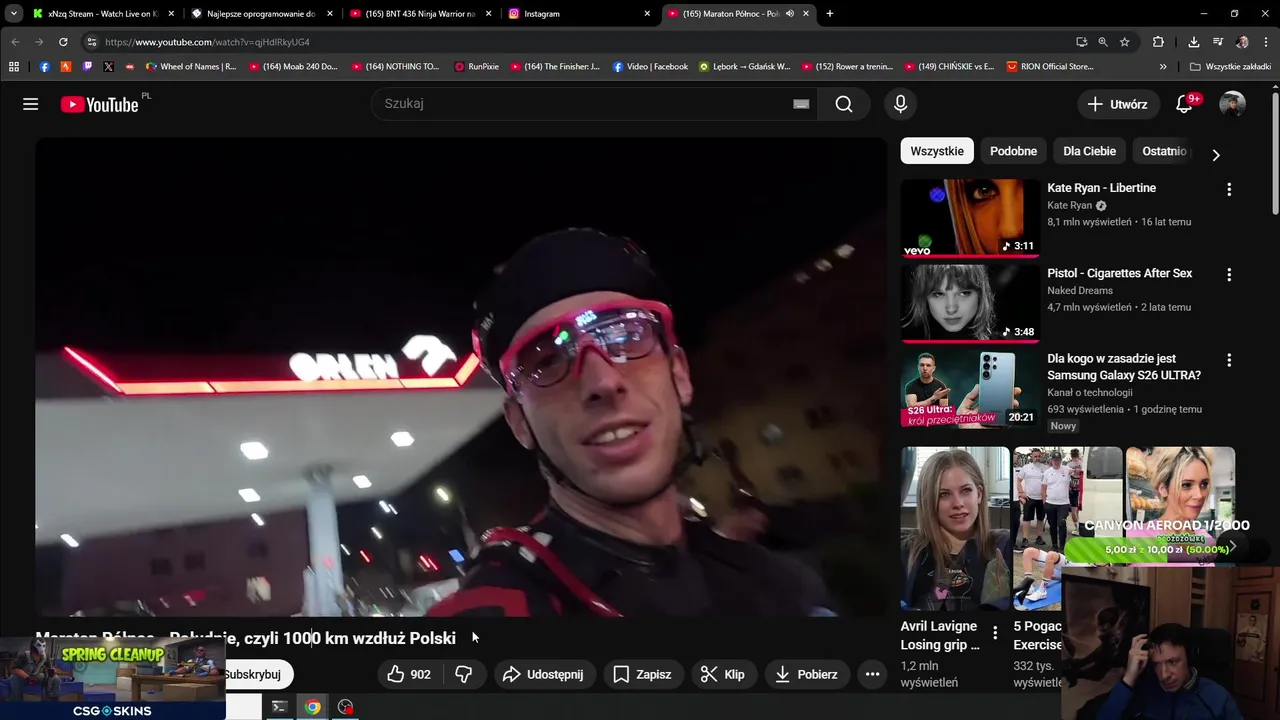
Task: Open more actions three-dot button under video
Action: [872, 674]
